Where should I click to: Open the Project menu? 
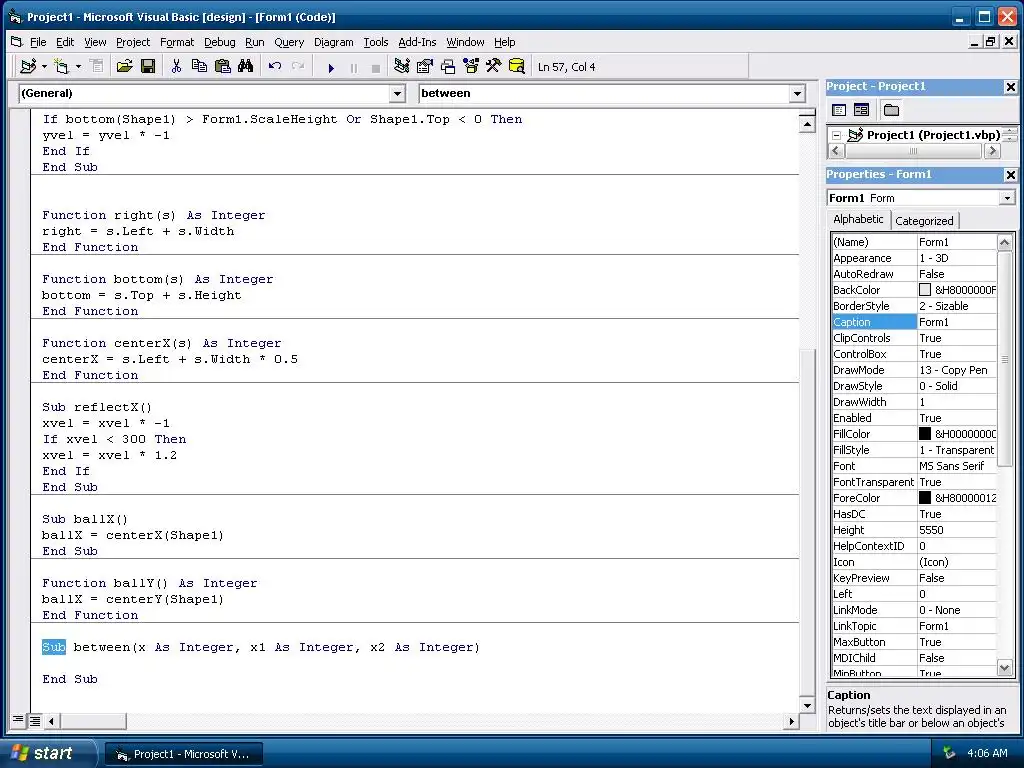click(x=133, y=42)
